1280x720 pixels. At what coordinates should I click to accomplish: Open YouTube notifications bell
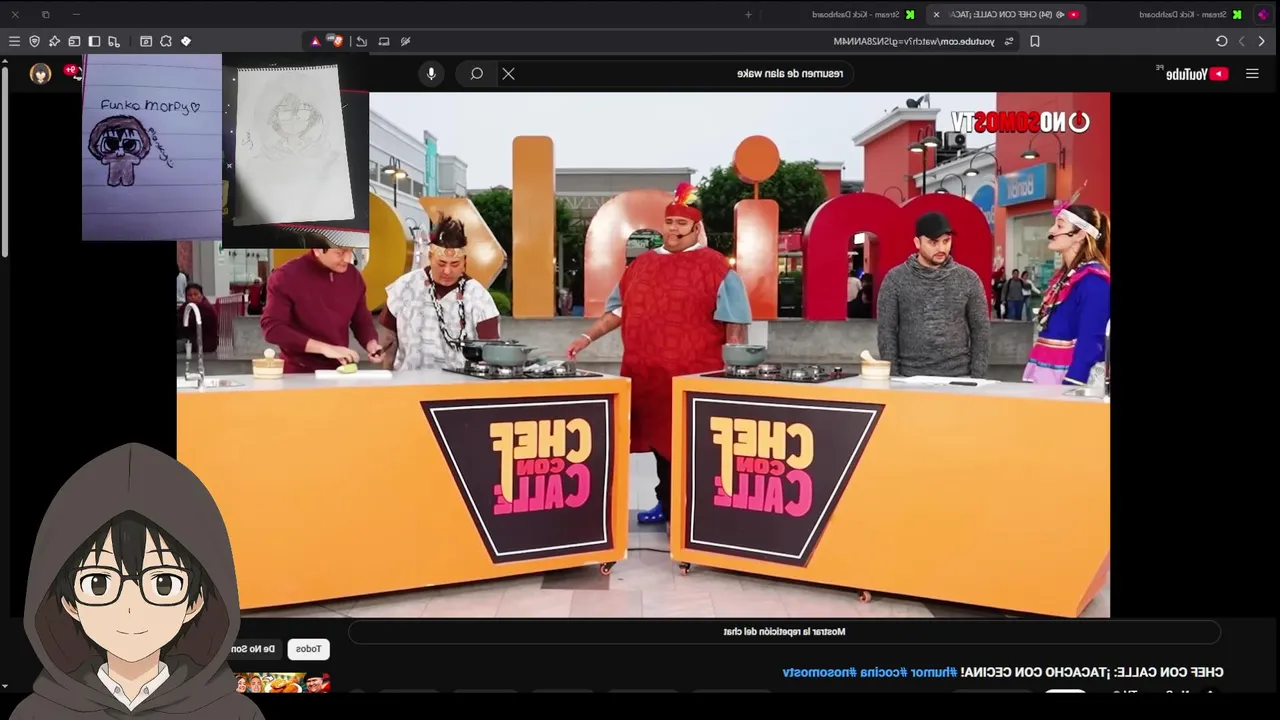72,71
